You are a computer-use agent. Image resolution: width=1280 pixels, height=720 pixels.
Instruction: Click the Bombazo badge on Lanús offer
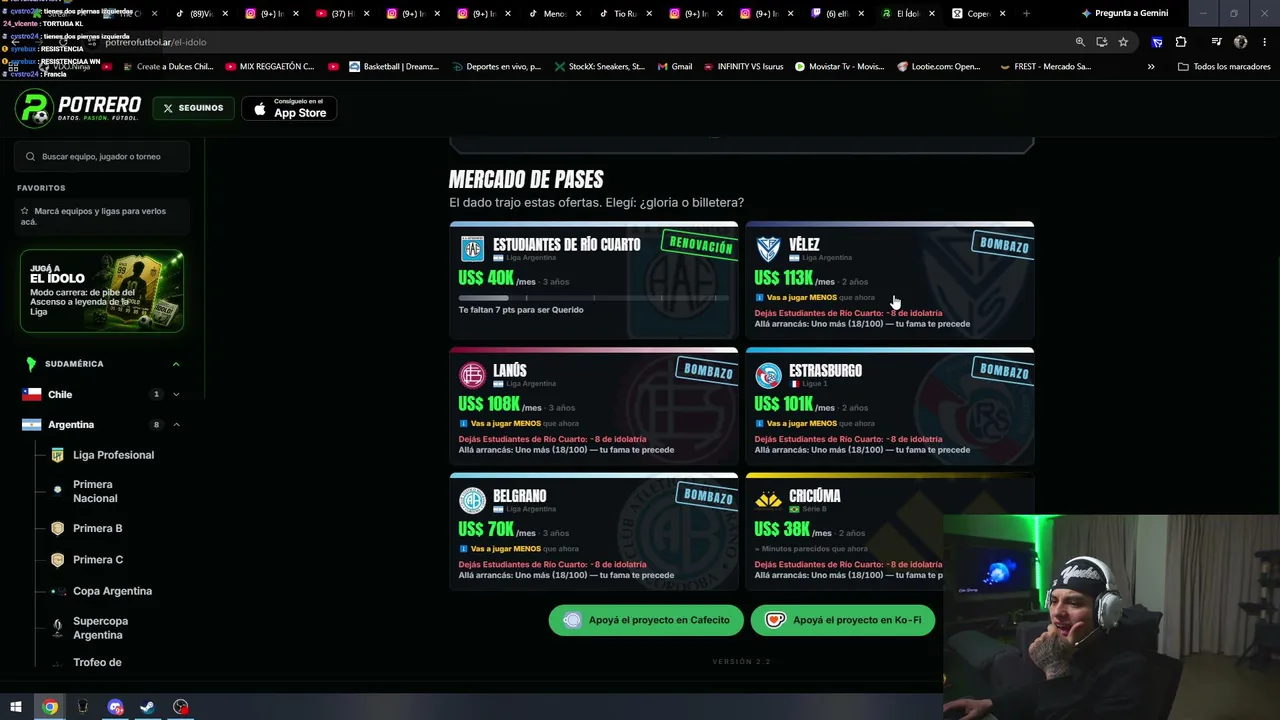(x=707, y=371)
